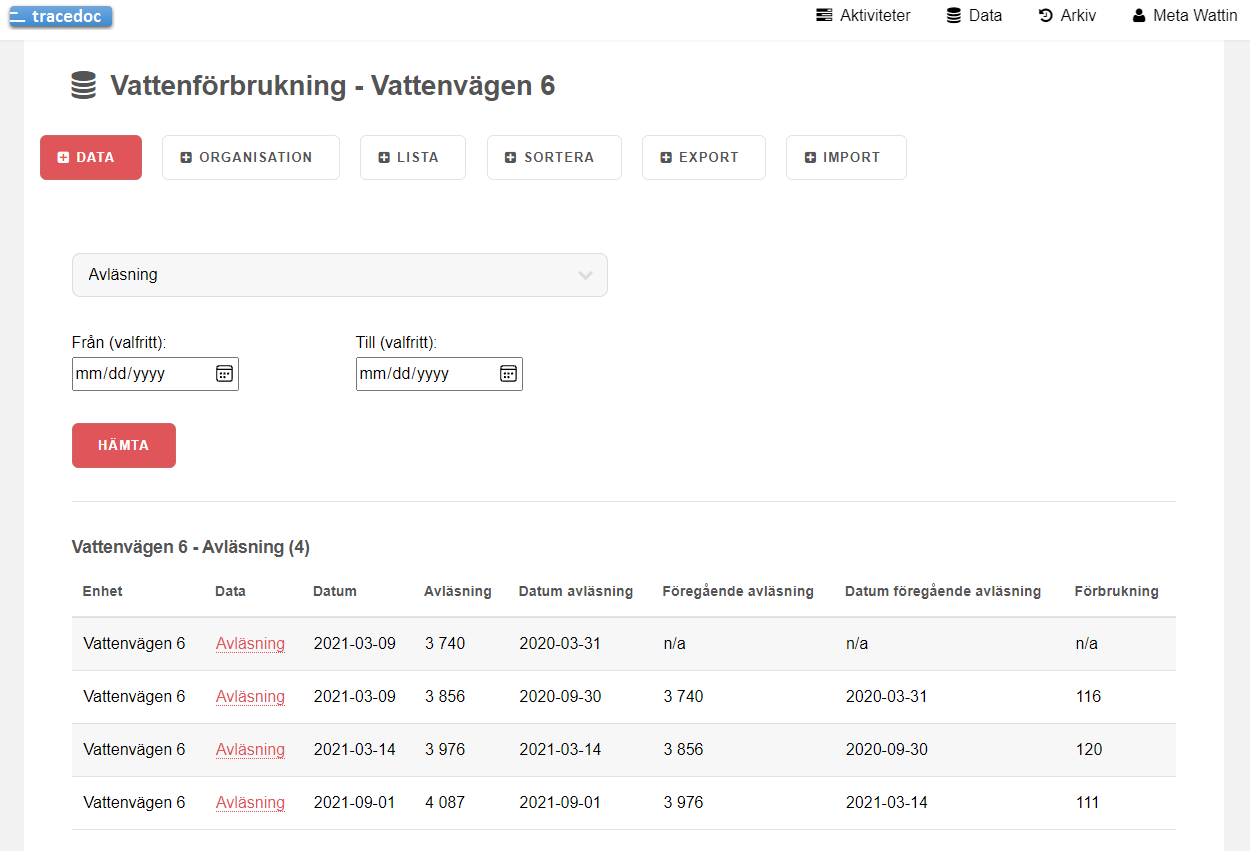1250x851 pixels.
Task: Expand the SORTERA options
Action: point(554,158)
